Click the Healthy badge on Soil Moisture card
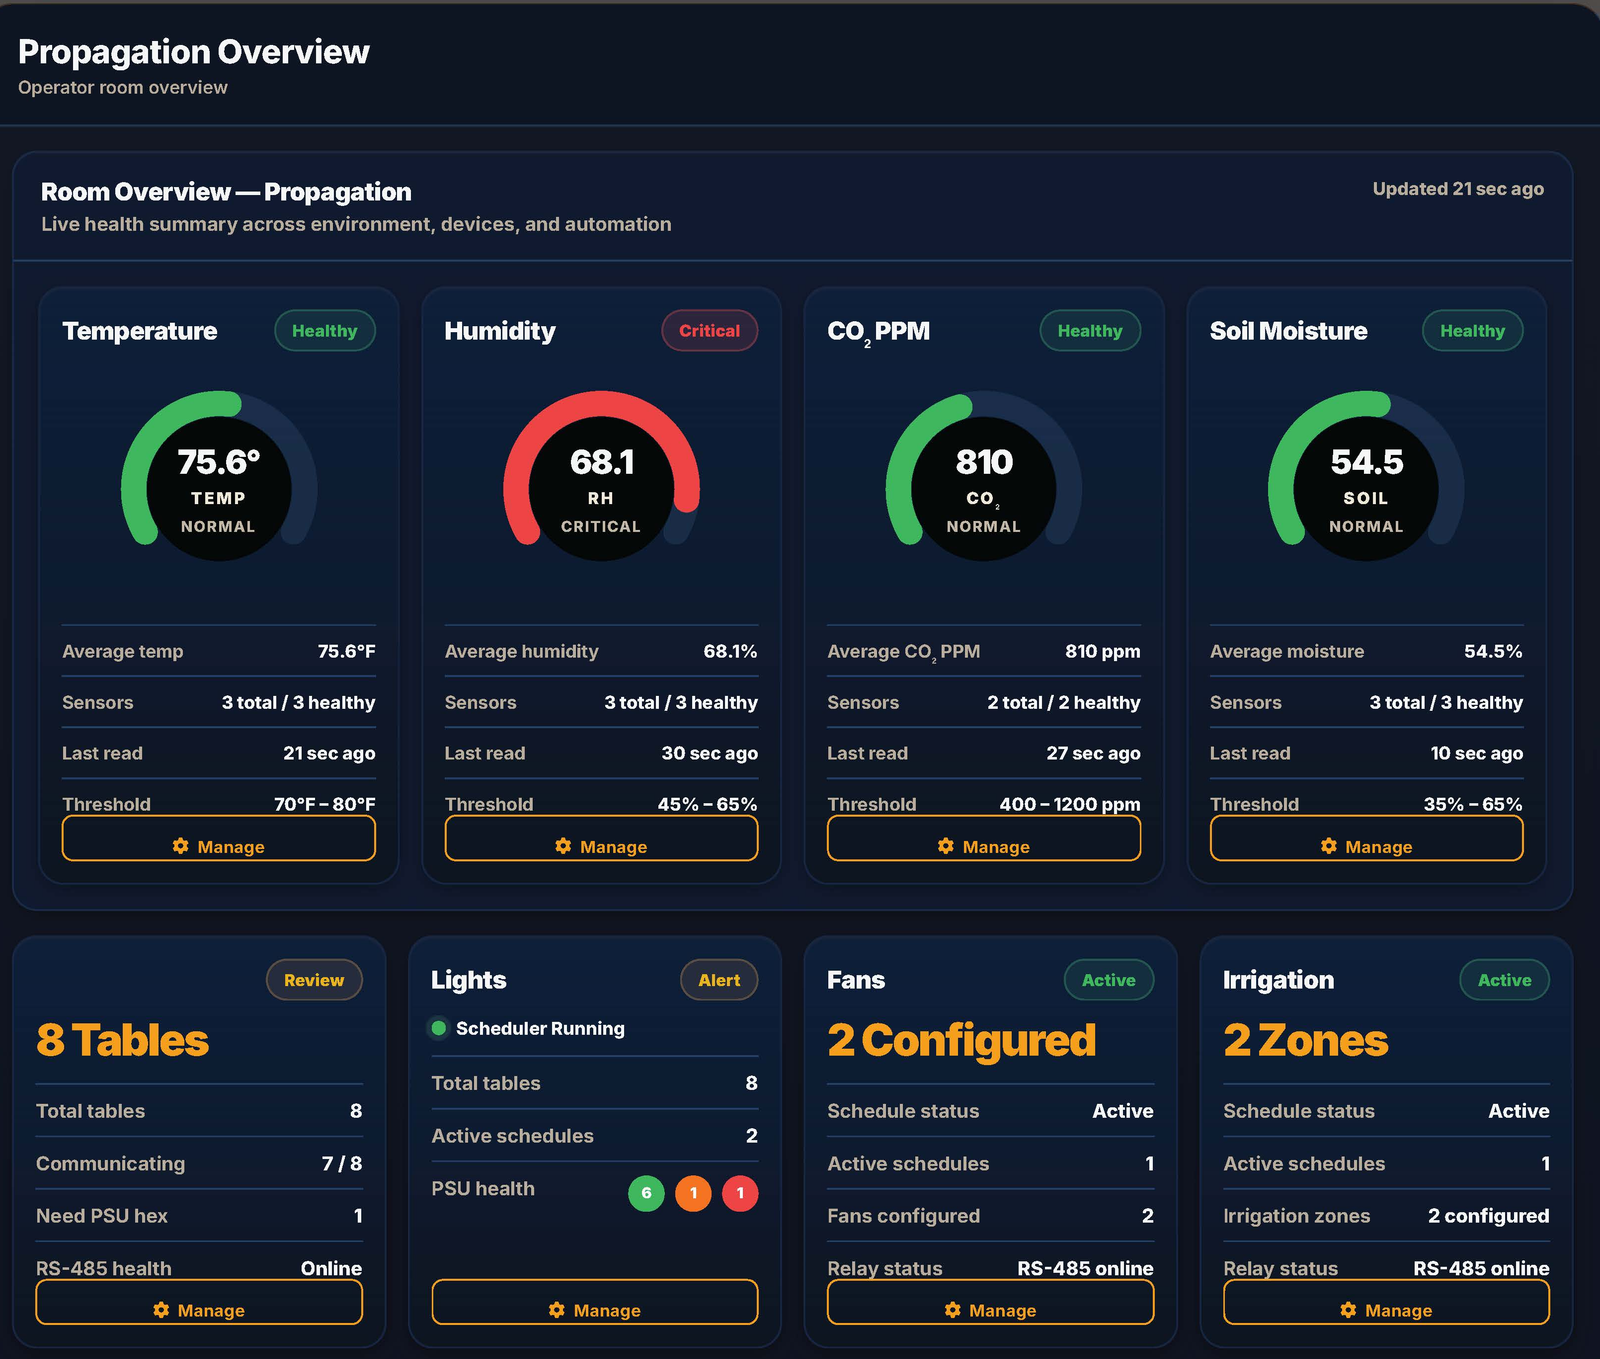This screenshot has width=1600, height=1359. click(x=1472, y=331)
